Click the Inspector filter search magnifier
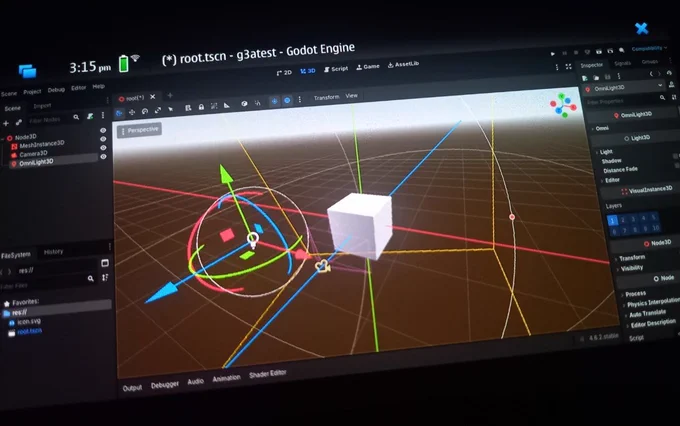 click(x=662, y=98)
